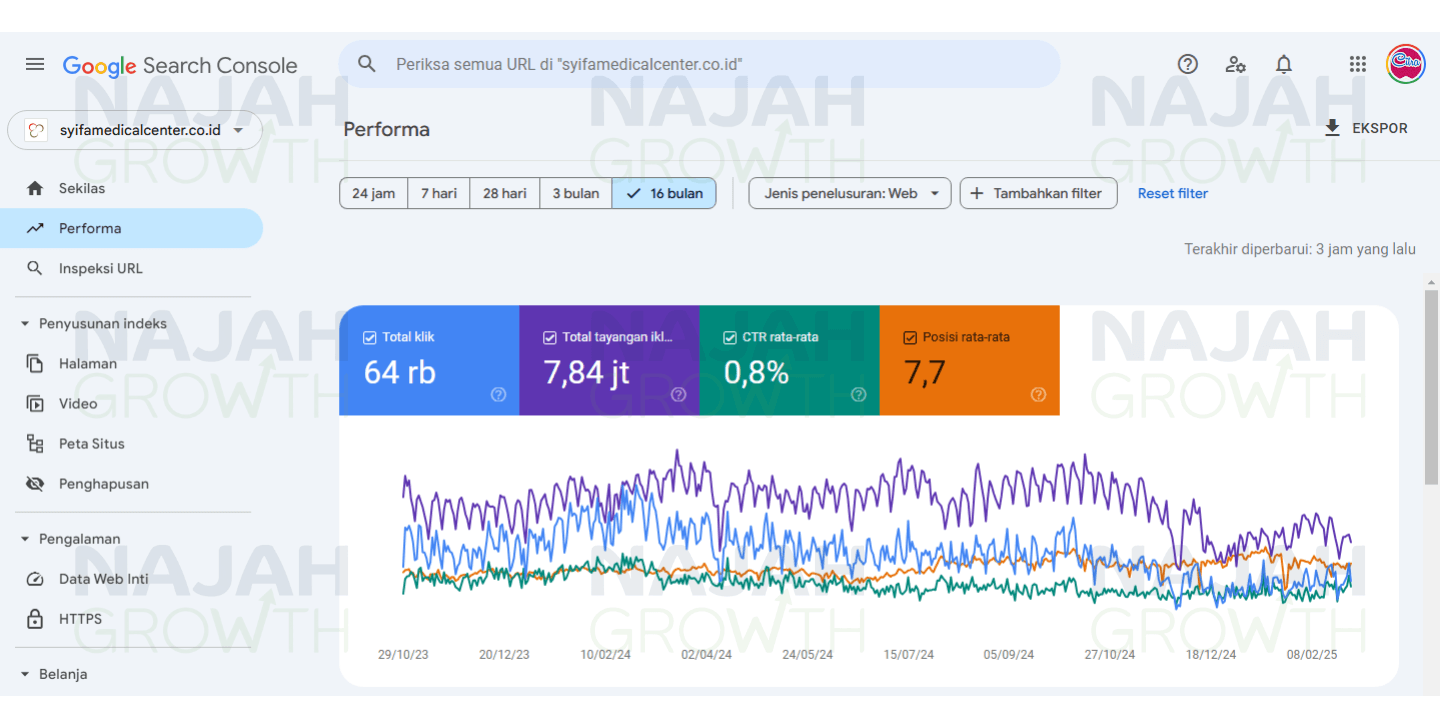1440x728 pixels.
Task: Click the Reset filter link
Action: click(1173, 193)
